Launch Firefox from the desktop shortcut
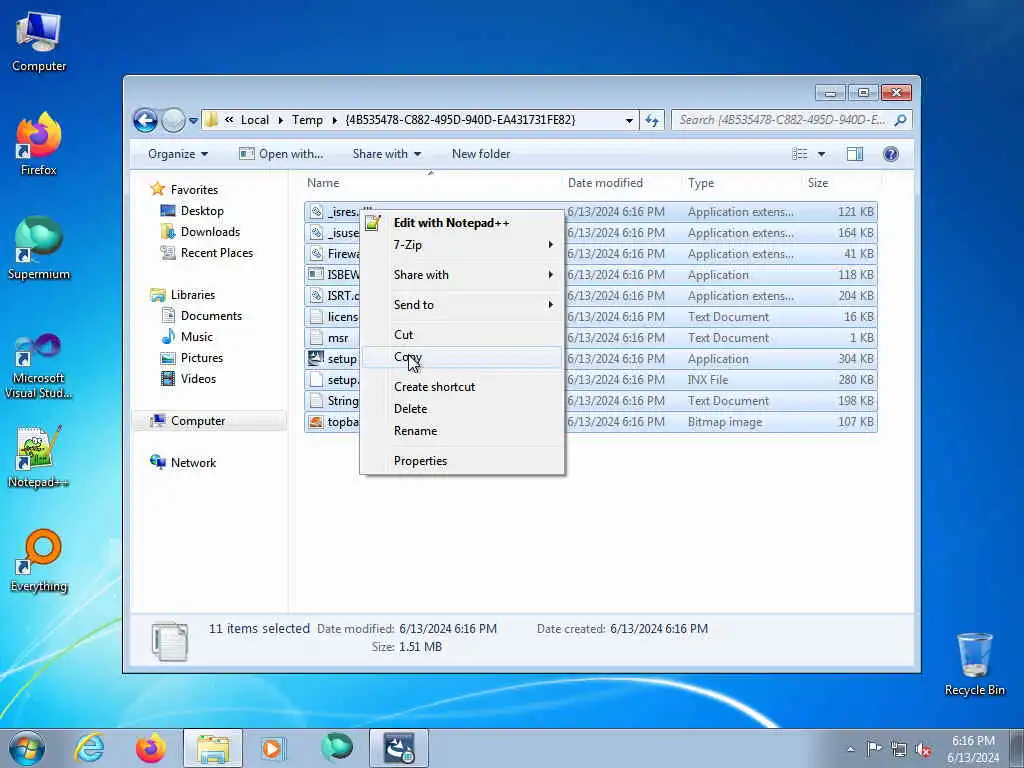Image resolution: width=1024 pixels, height=768 pixels. pos(39,144)
